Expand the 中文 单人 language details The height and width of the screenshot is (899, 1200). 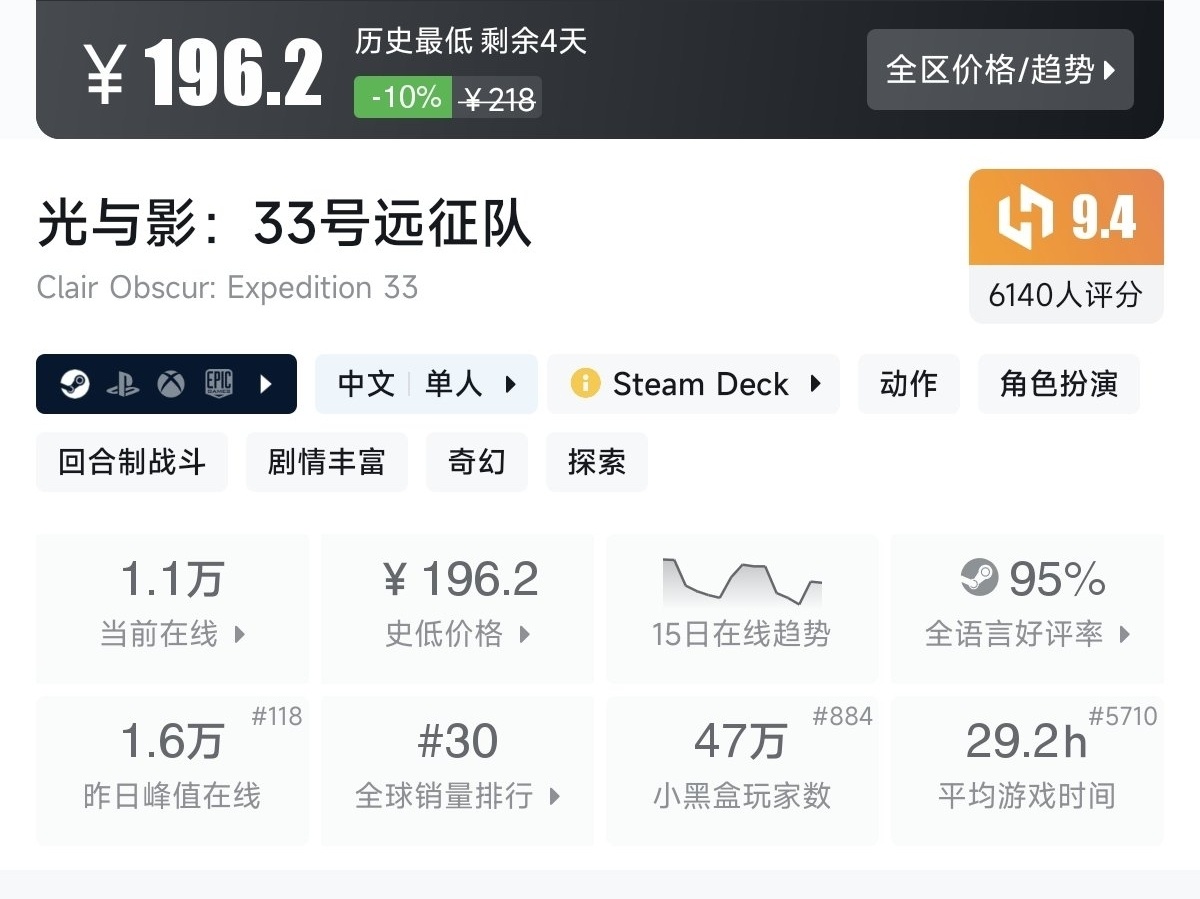coord(426,384)
